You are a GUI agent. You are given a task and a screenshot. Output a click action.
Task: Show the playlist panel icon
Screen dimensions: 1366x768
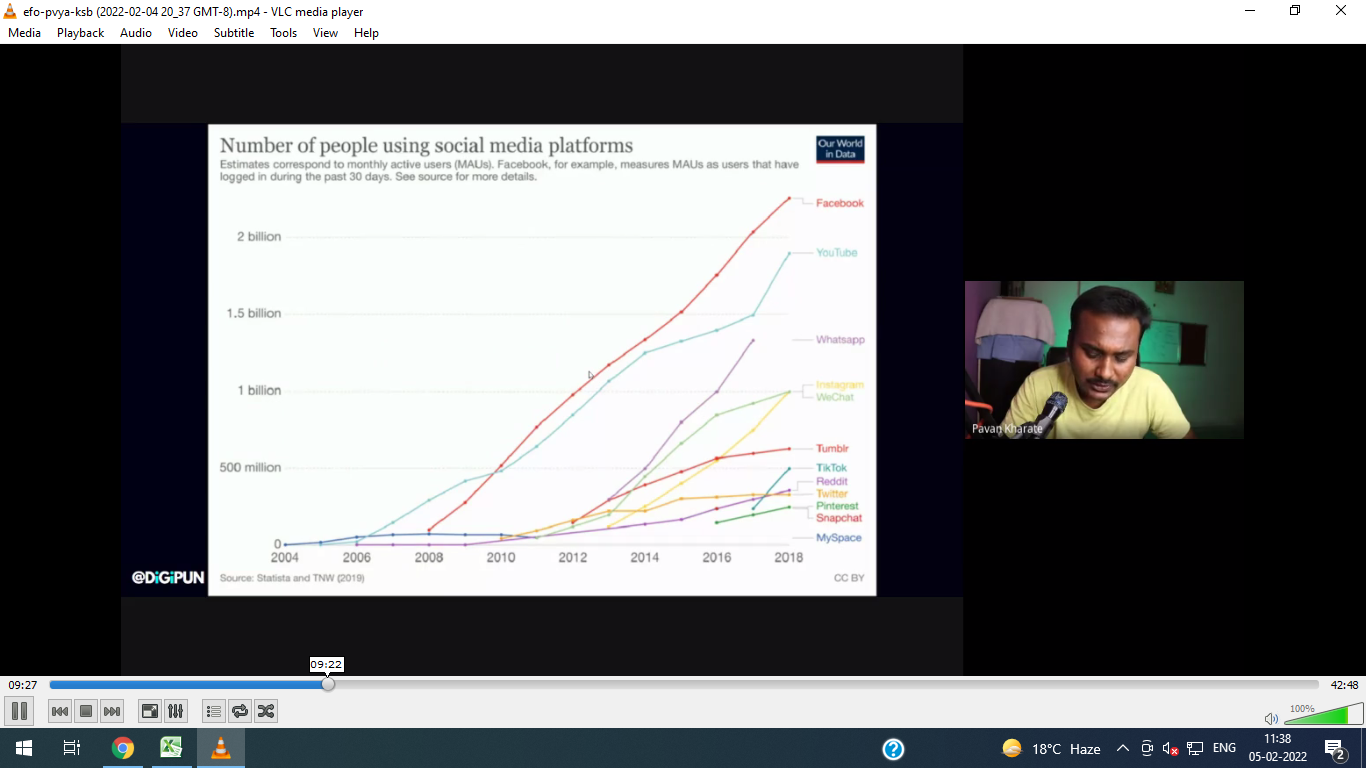point(214,711)
